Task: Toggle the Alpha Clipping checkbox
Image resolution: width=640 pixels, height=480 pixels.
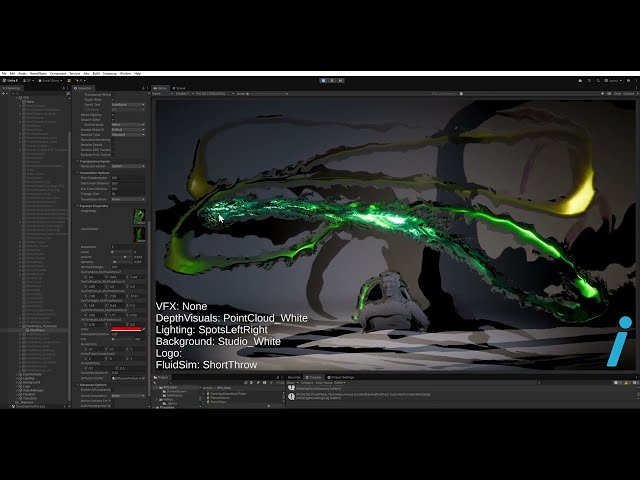Action: coord(113,115)
